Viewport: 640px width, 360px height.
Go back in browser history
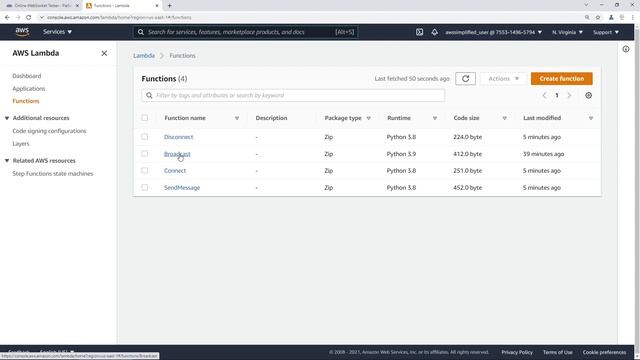click(x=7, y=18)
